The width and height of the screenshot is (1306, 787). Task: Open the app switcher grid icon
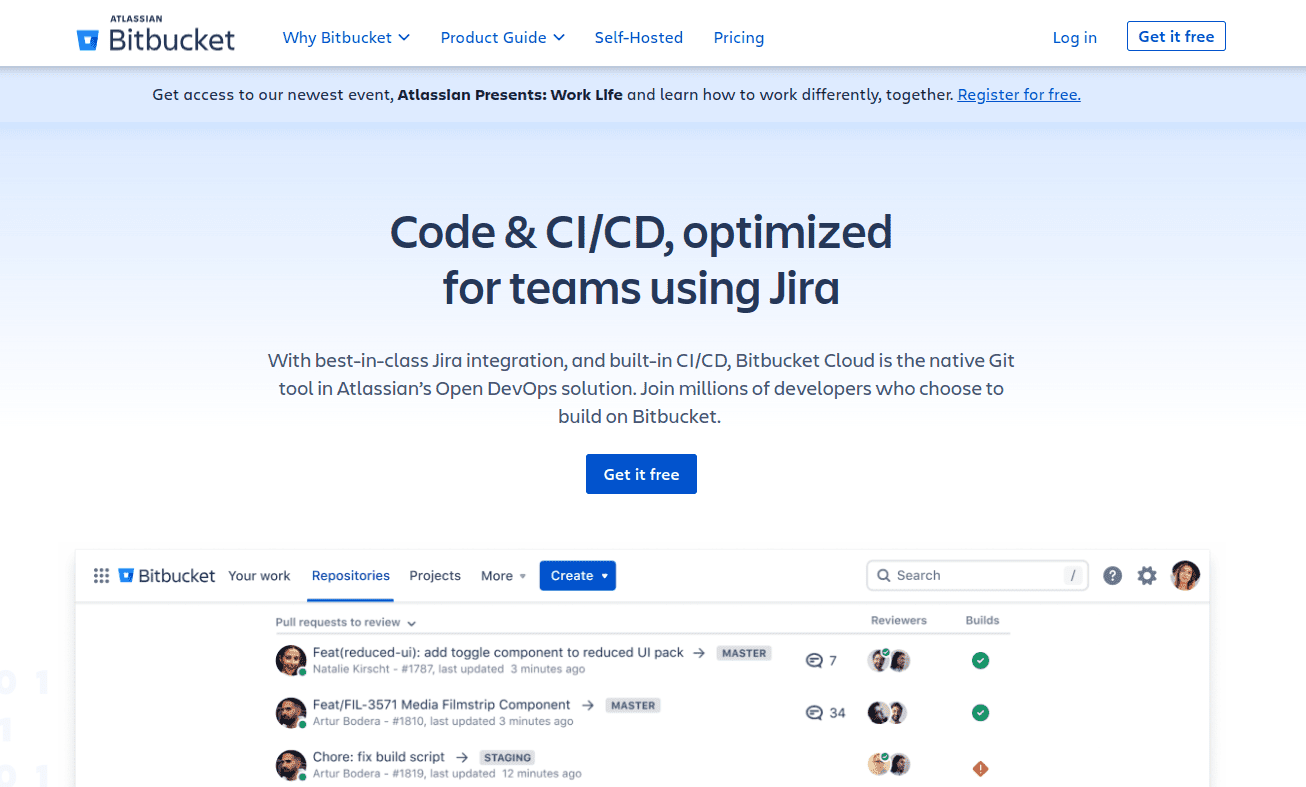(x=101, y=576)
